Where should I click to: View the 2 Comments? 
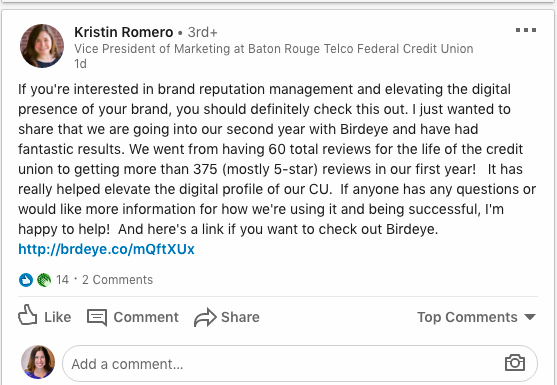coord(118,280)
